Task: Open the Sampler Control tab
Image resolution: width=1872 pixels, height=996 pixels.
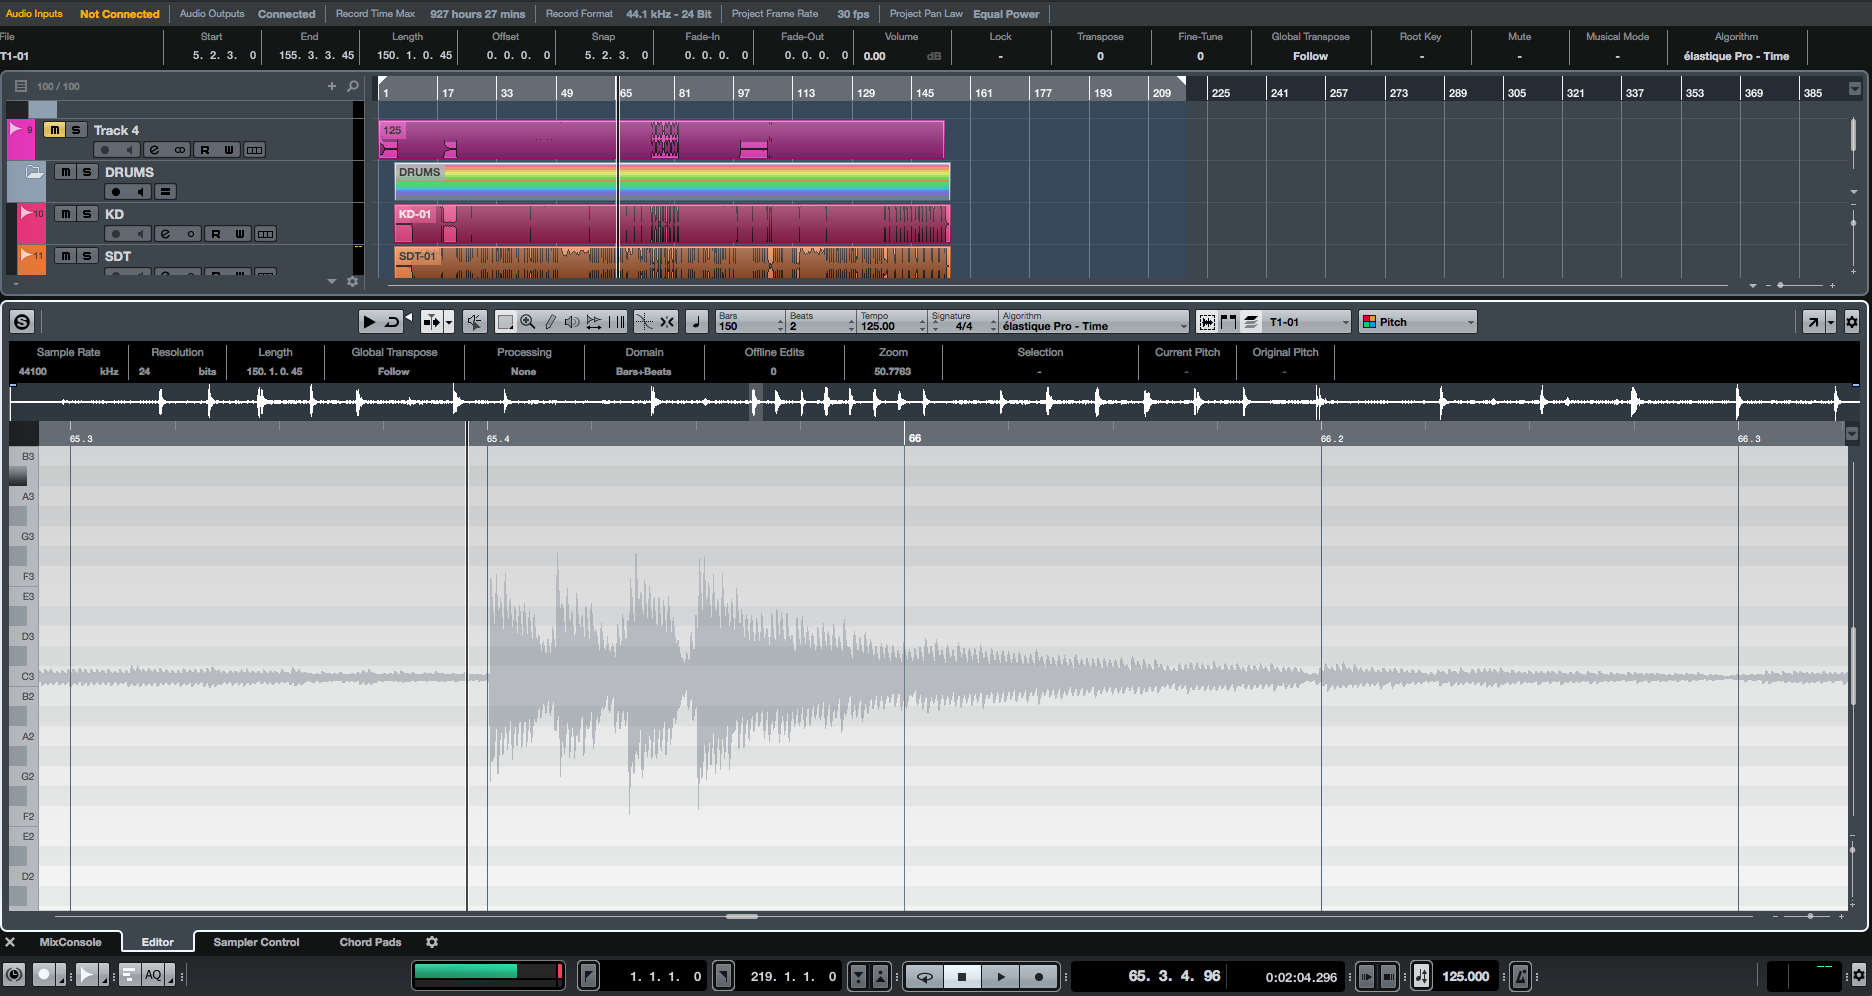Action: tap(256, 942)
